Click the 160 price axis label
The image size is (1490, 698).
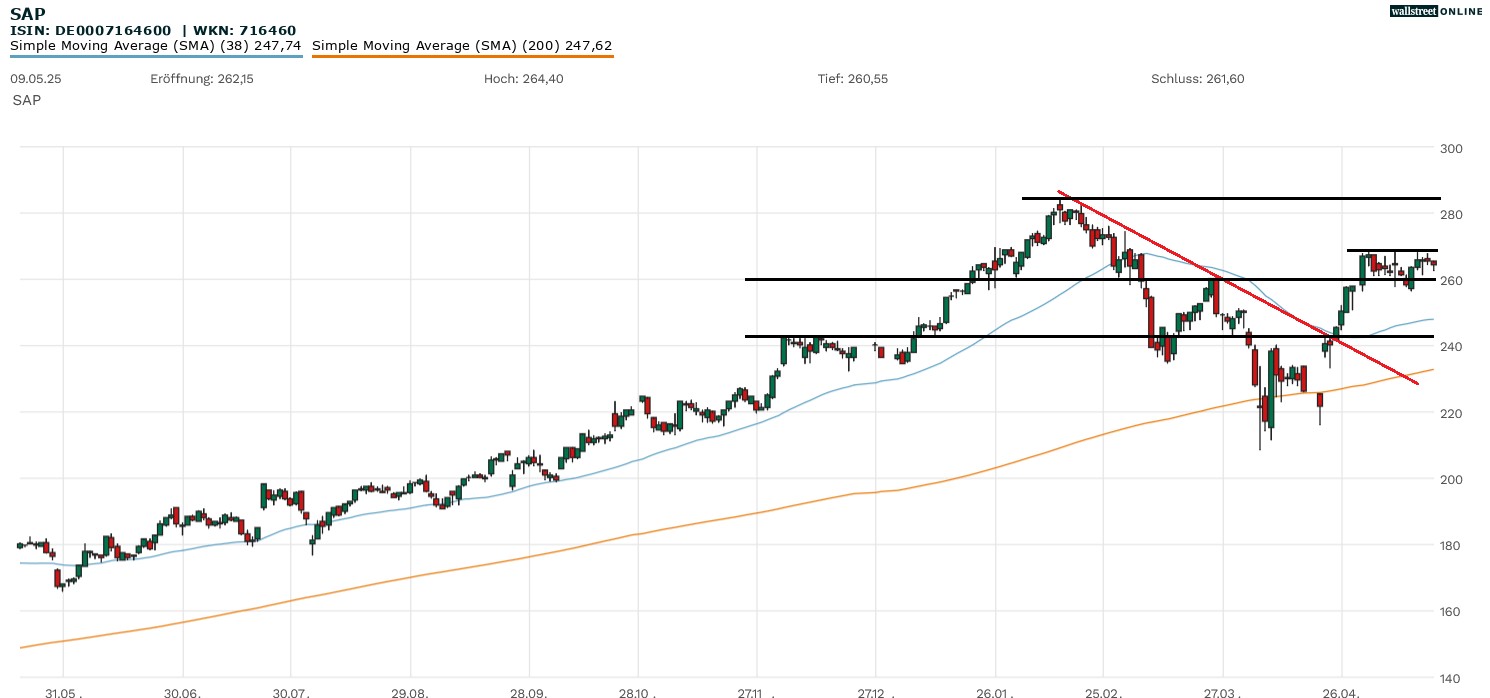point(1451,612)
